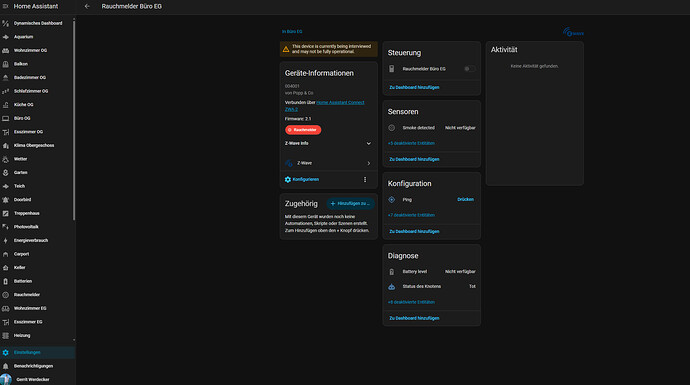The image size is (690, 385).
Task: Open the Z-Wave integration chevron
Action: click(369, 163)
